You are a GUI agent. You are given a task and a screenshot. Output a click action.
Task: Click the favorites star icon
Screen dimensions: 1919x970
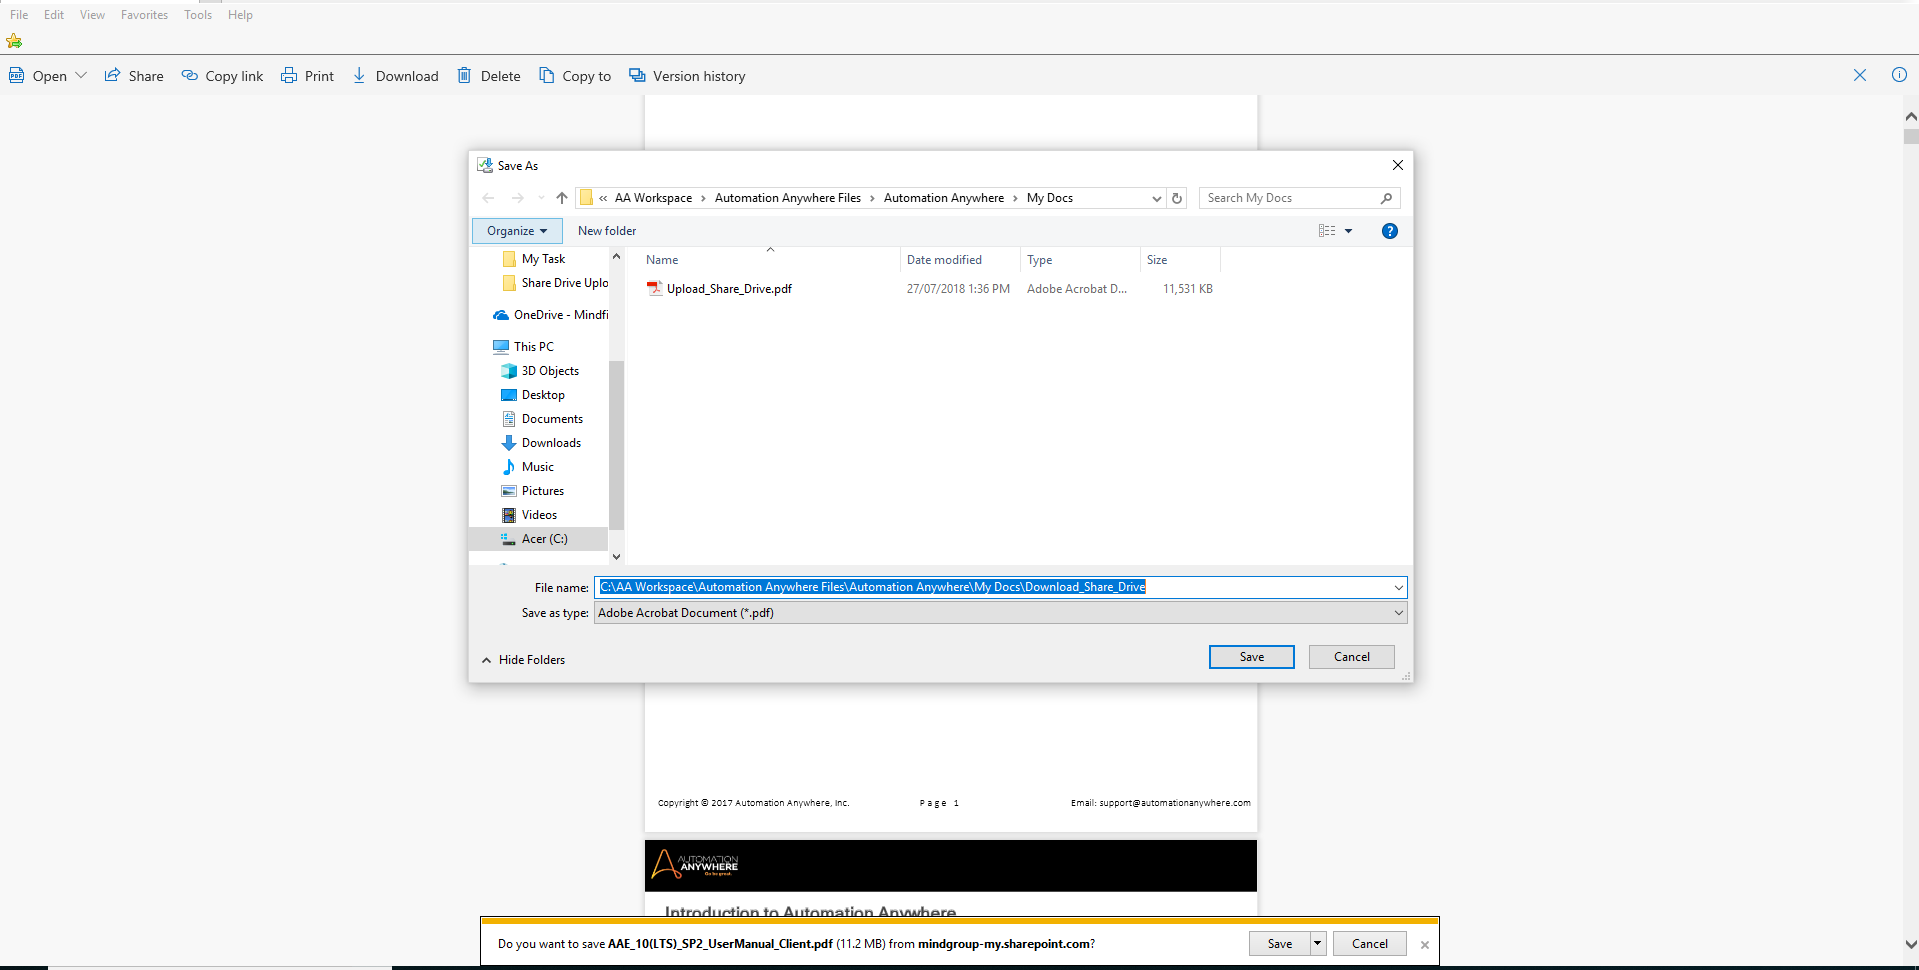click(14, 41)
